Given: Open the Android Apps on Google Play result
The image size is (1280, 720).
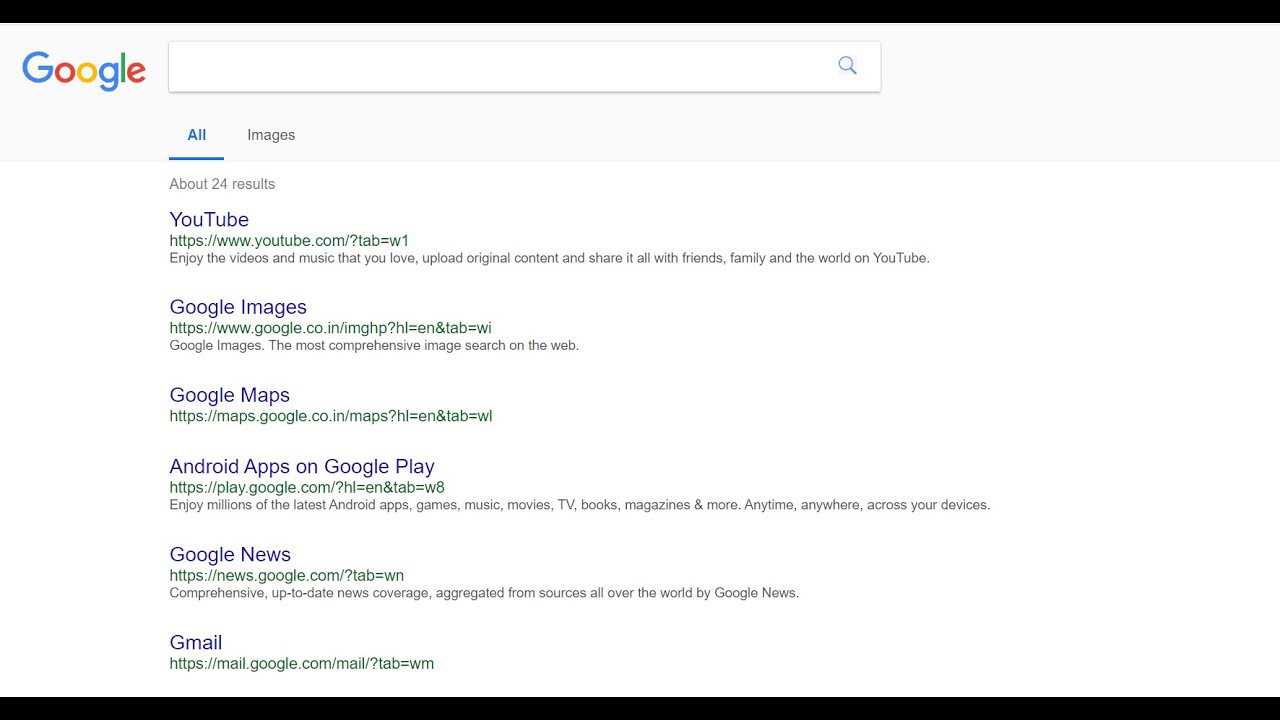Looking at the screenshot, I should pyautogui.click(x=302, y=466).
